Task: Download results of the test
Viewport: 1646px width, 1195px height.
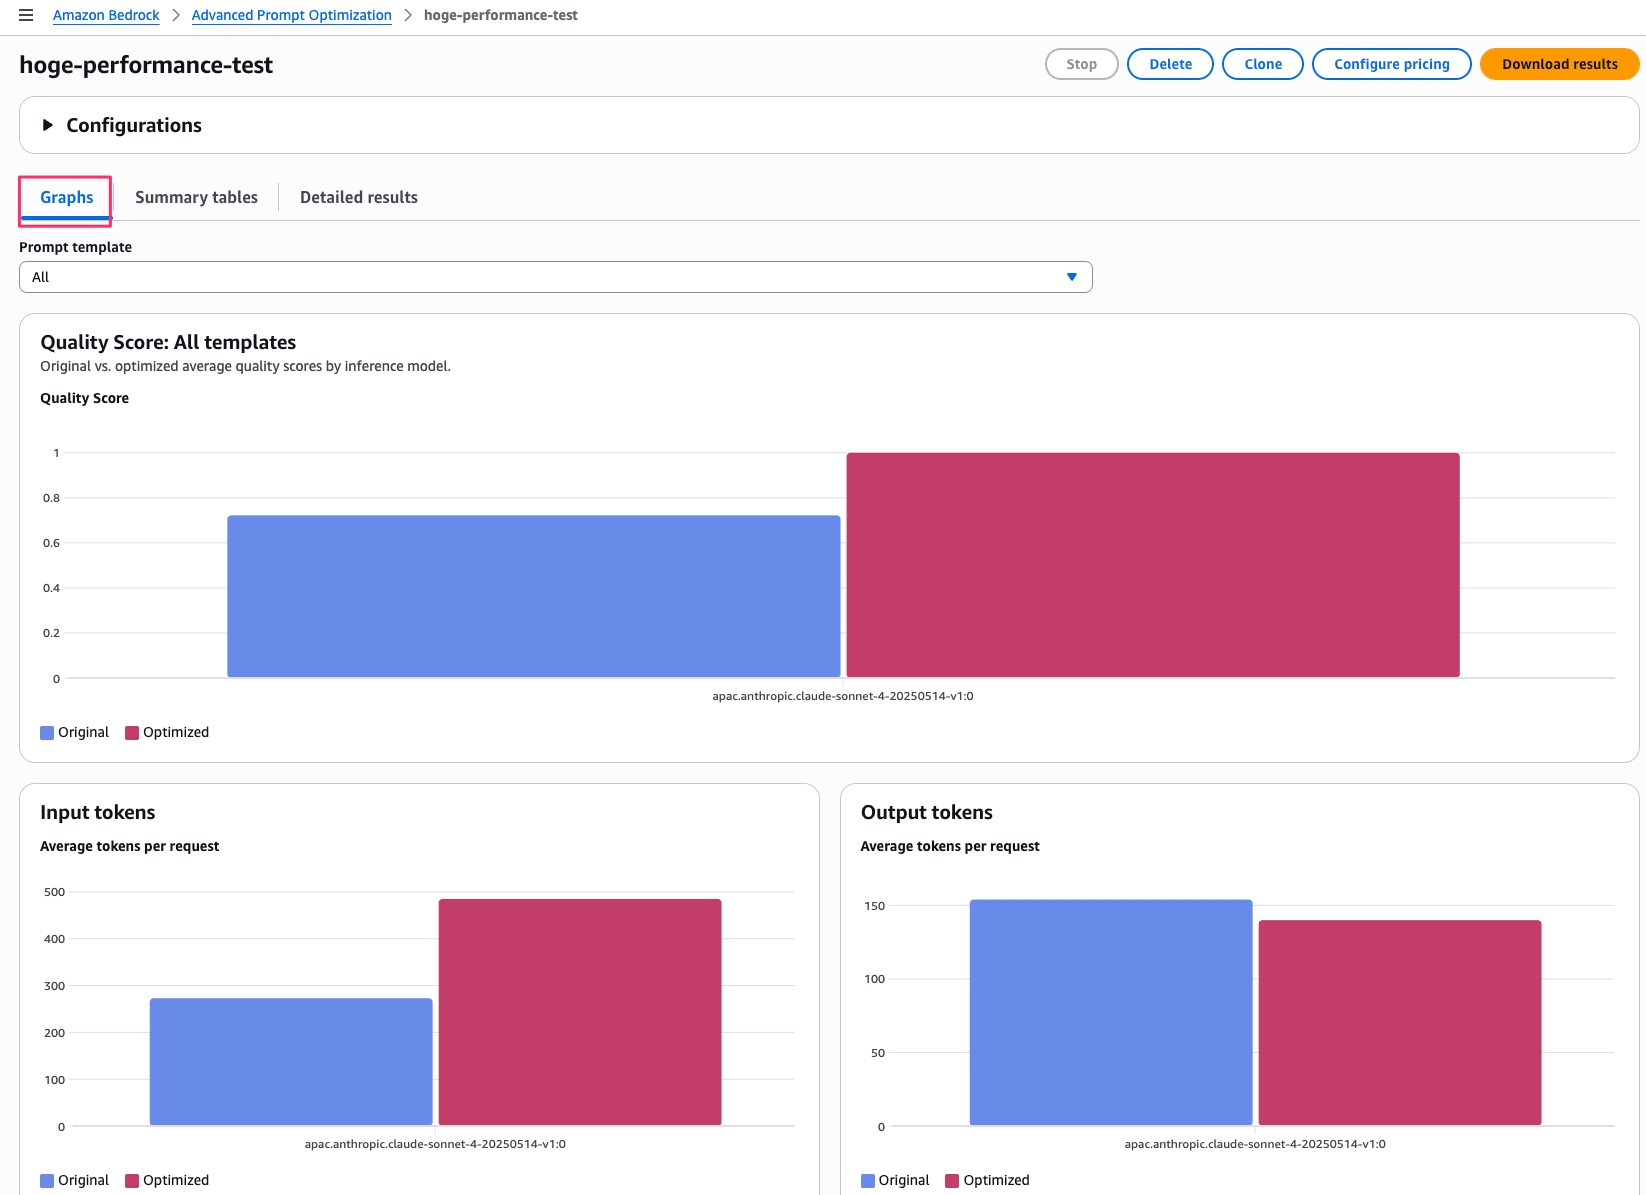Action: [x=1560, y=64]
